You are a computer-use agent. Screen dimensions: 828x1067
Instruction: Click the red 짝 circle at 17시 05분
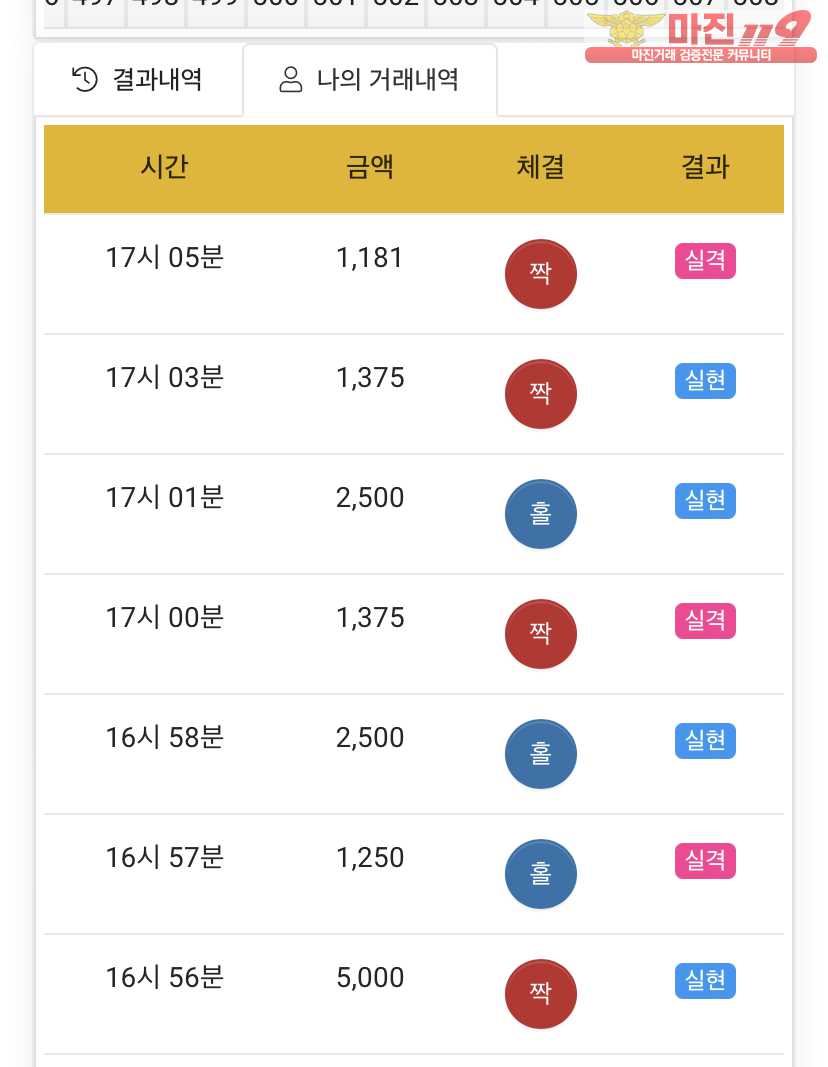point(541,274)
